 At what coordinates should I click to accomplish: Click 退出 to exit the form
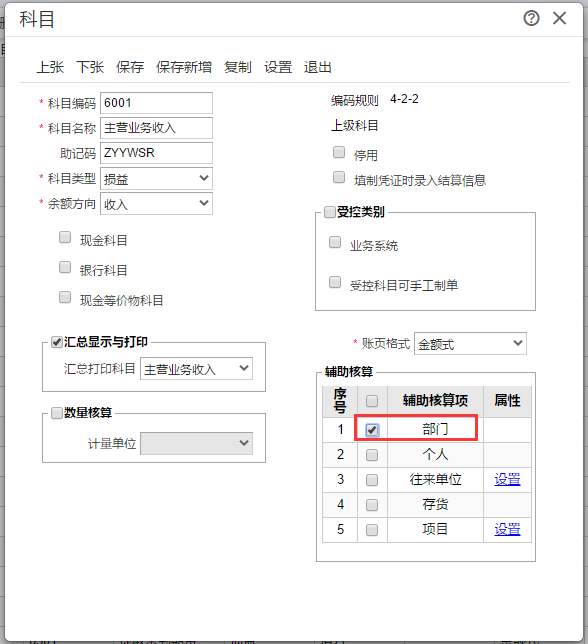[317, 67]
